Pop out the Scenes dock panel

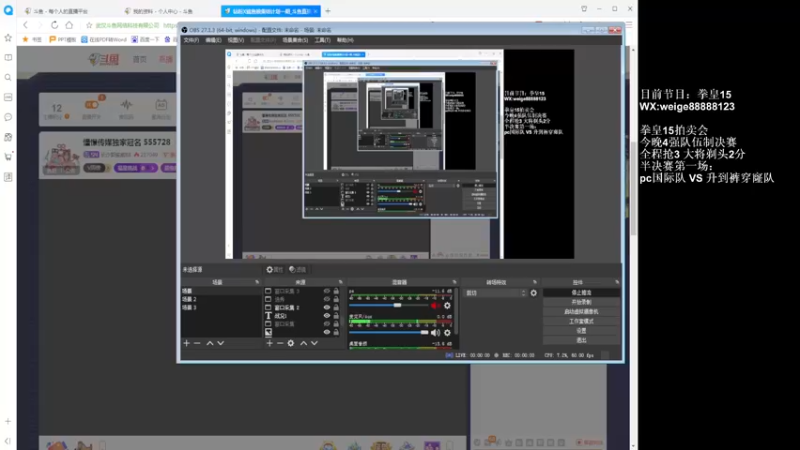[x=257, y=282]
